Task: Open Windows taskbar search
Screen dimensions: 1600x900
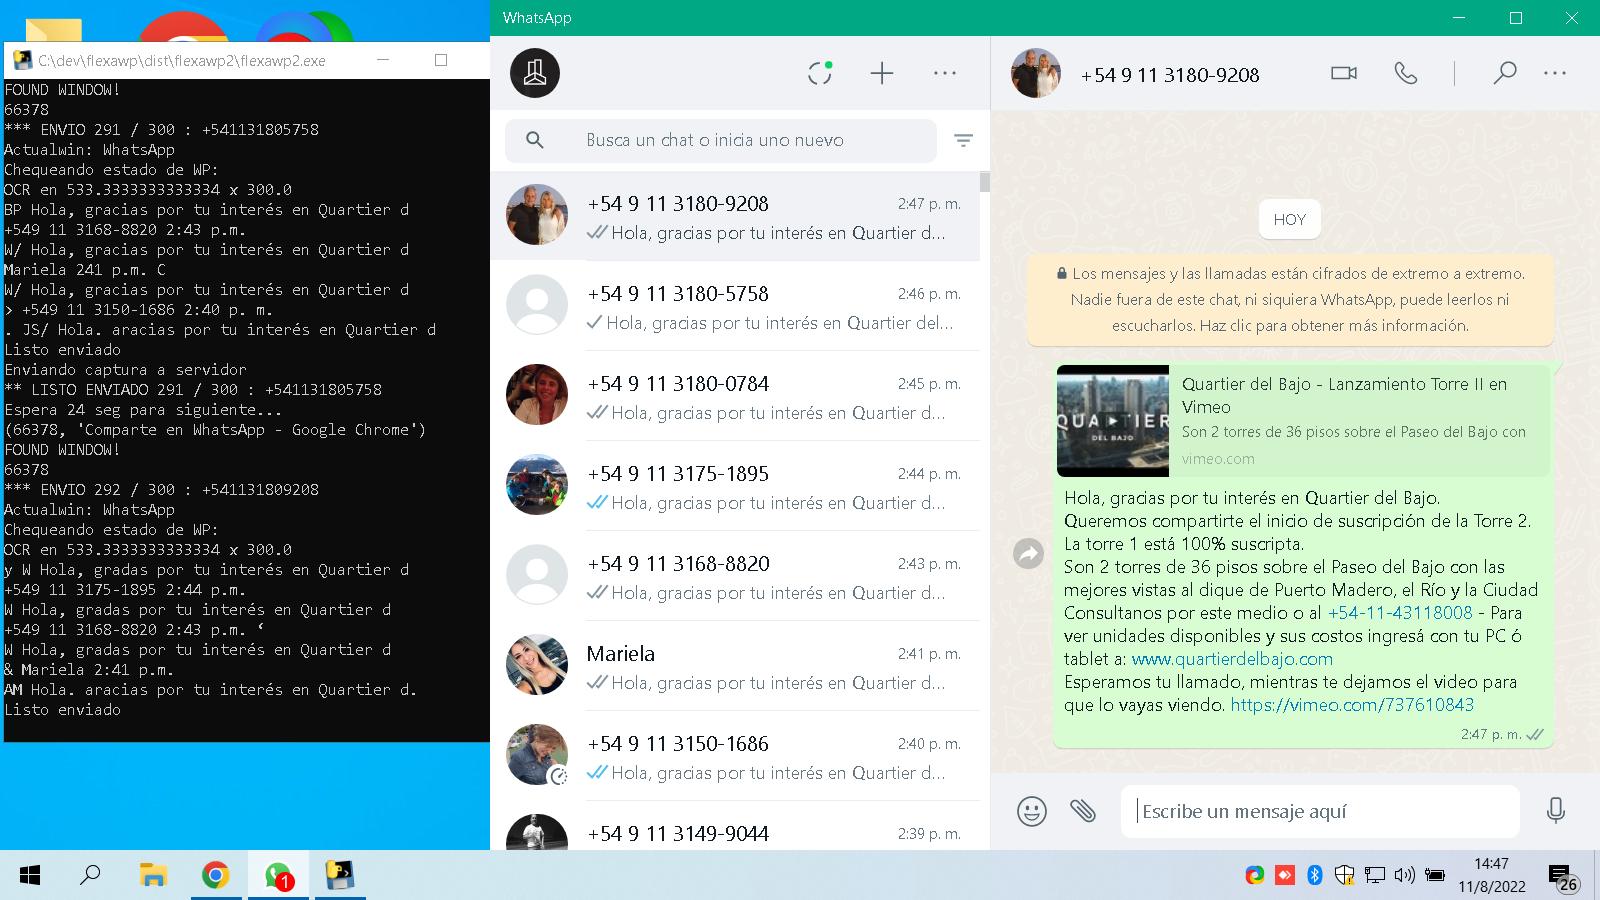Action: point(90,876)
